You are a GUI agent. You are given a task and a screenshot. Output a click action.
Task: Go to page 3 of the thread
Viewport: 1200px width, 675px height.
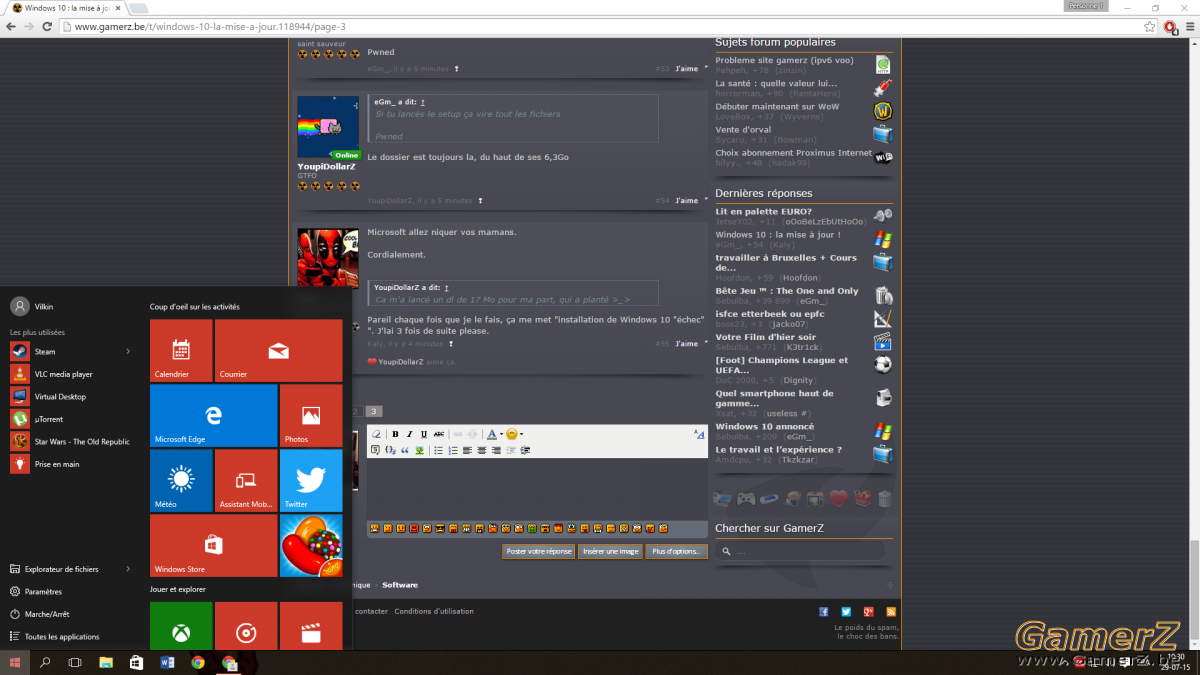point(373,411)
